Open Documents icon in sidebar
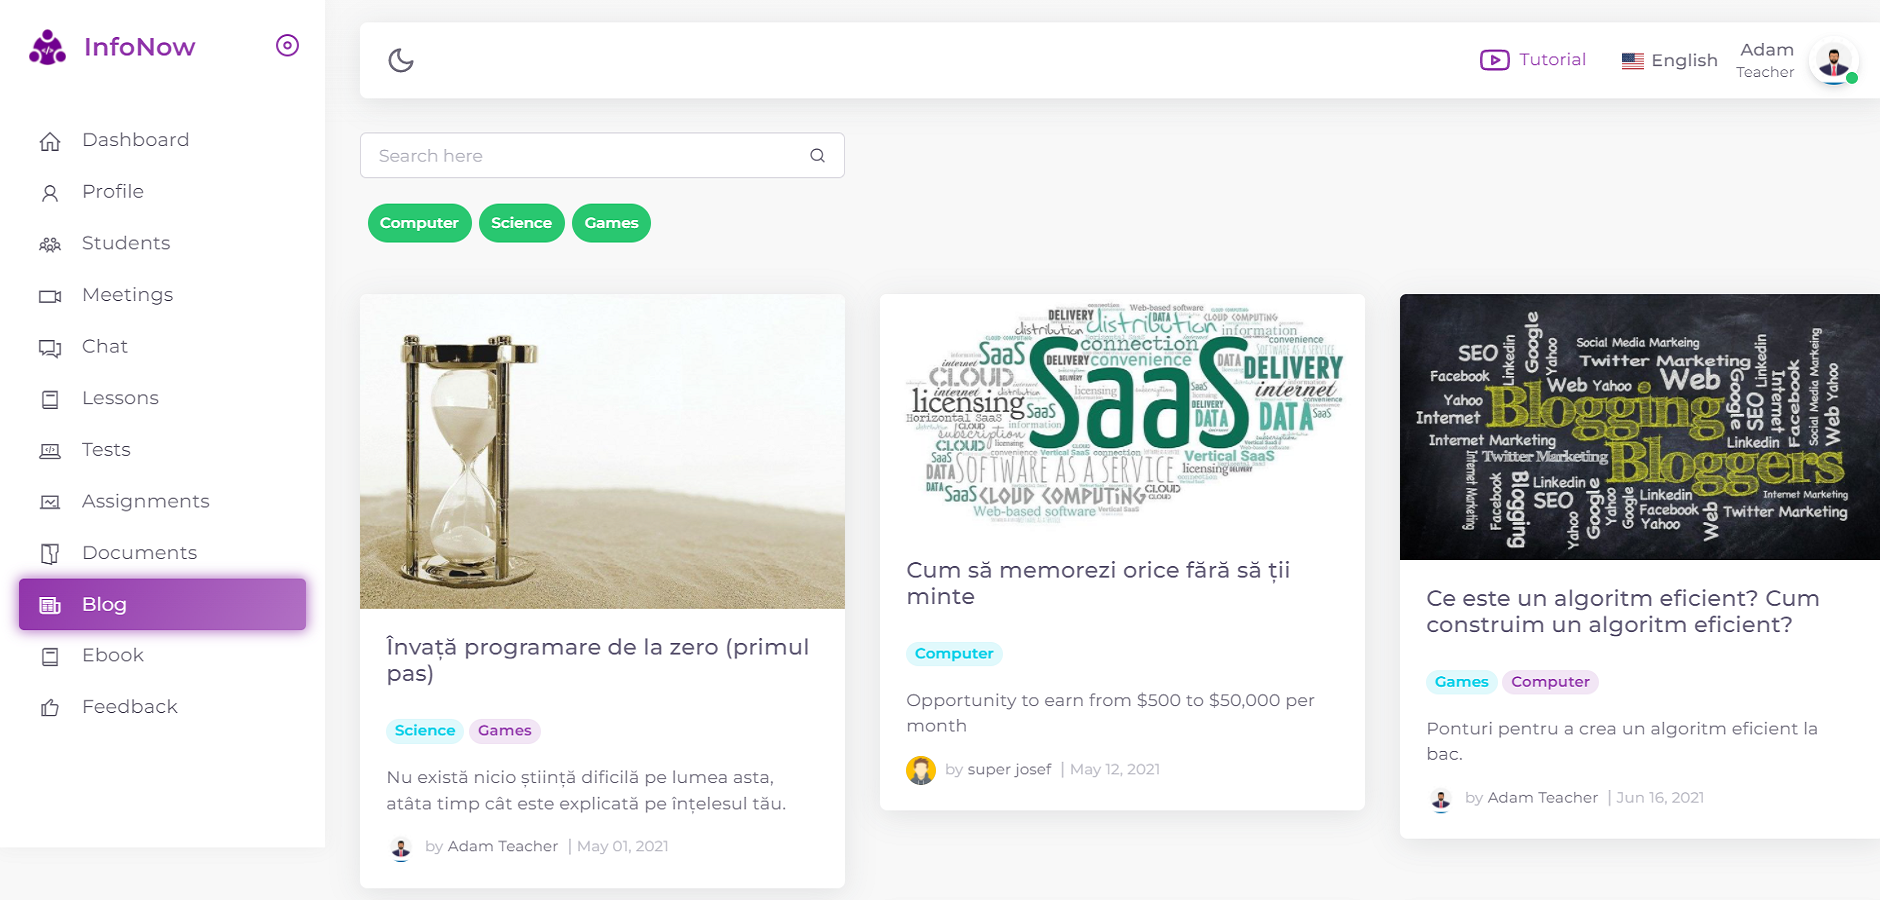This screenshot has height=900, width=1880. tap(50, 553)
